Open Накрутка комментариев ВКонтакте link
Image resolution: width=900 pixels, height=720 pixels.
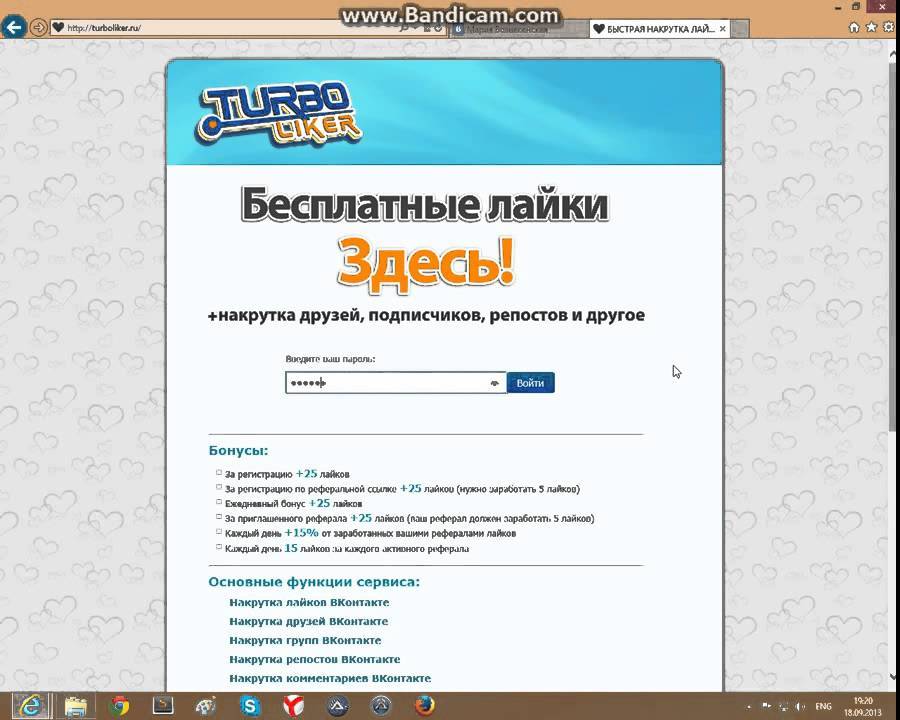pyautogui.click(x=330, y=678)
